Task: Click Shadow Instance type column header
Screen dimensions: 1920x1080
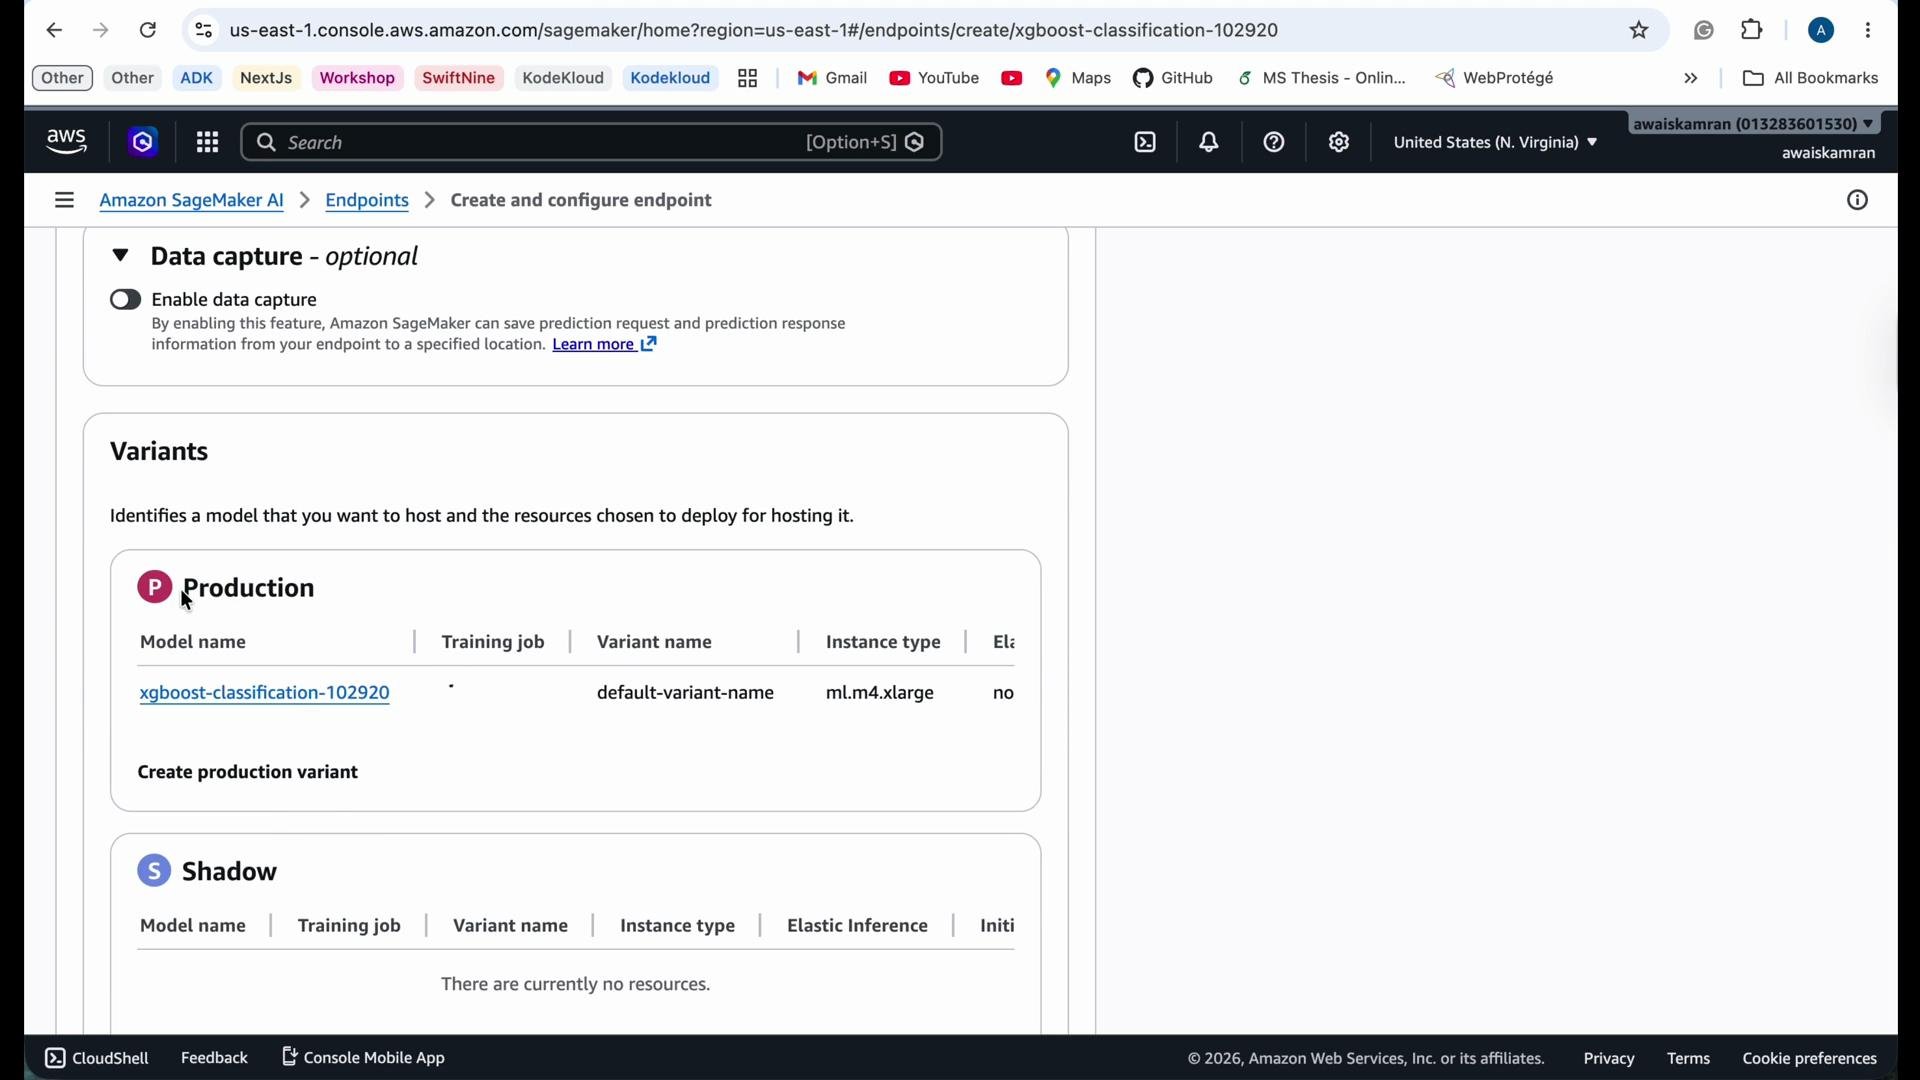Action: pos(677,927)
